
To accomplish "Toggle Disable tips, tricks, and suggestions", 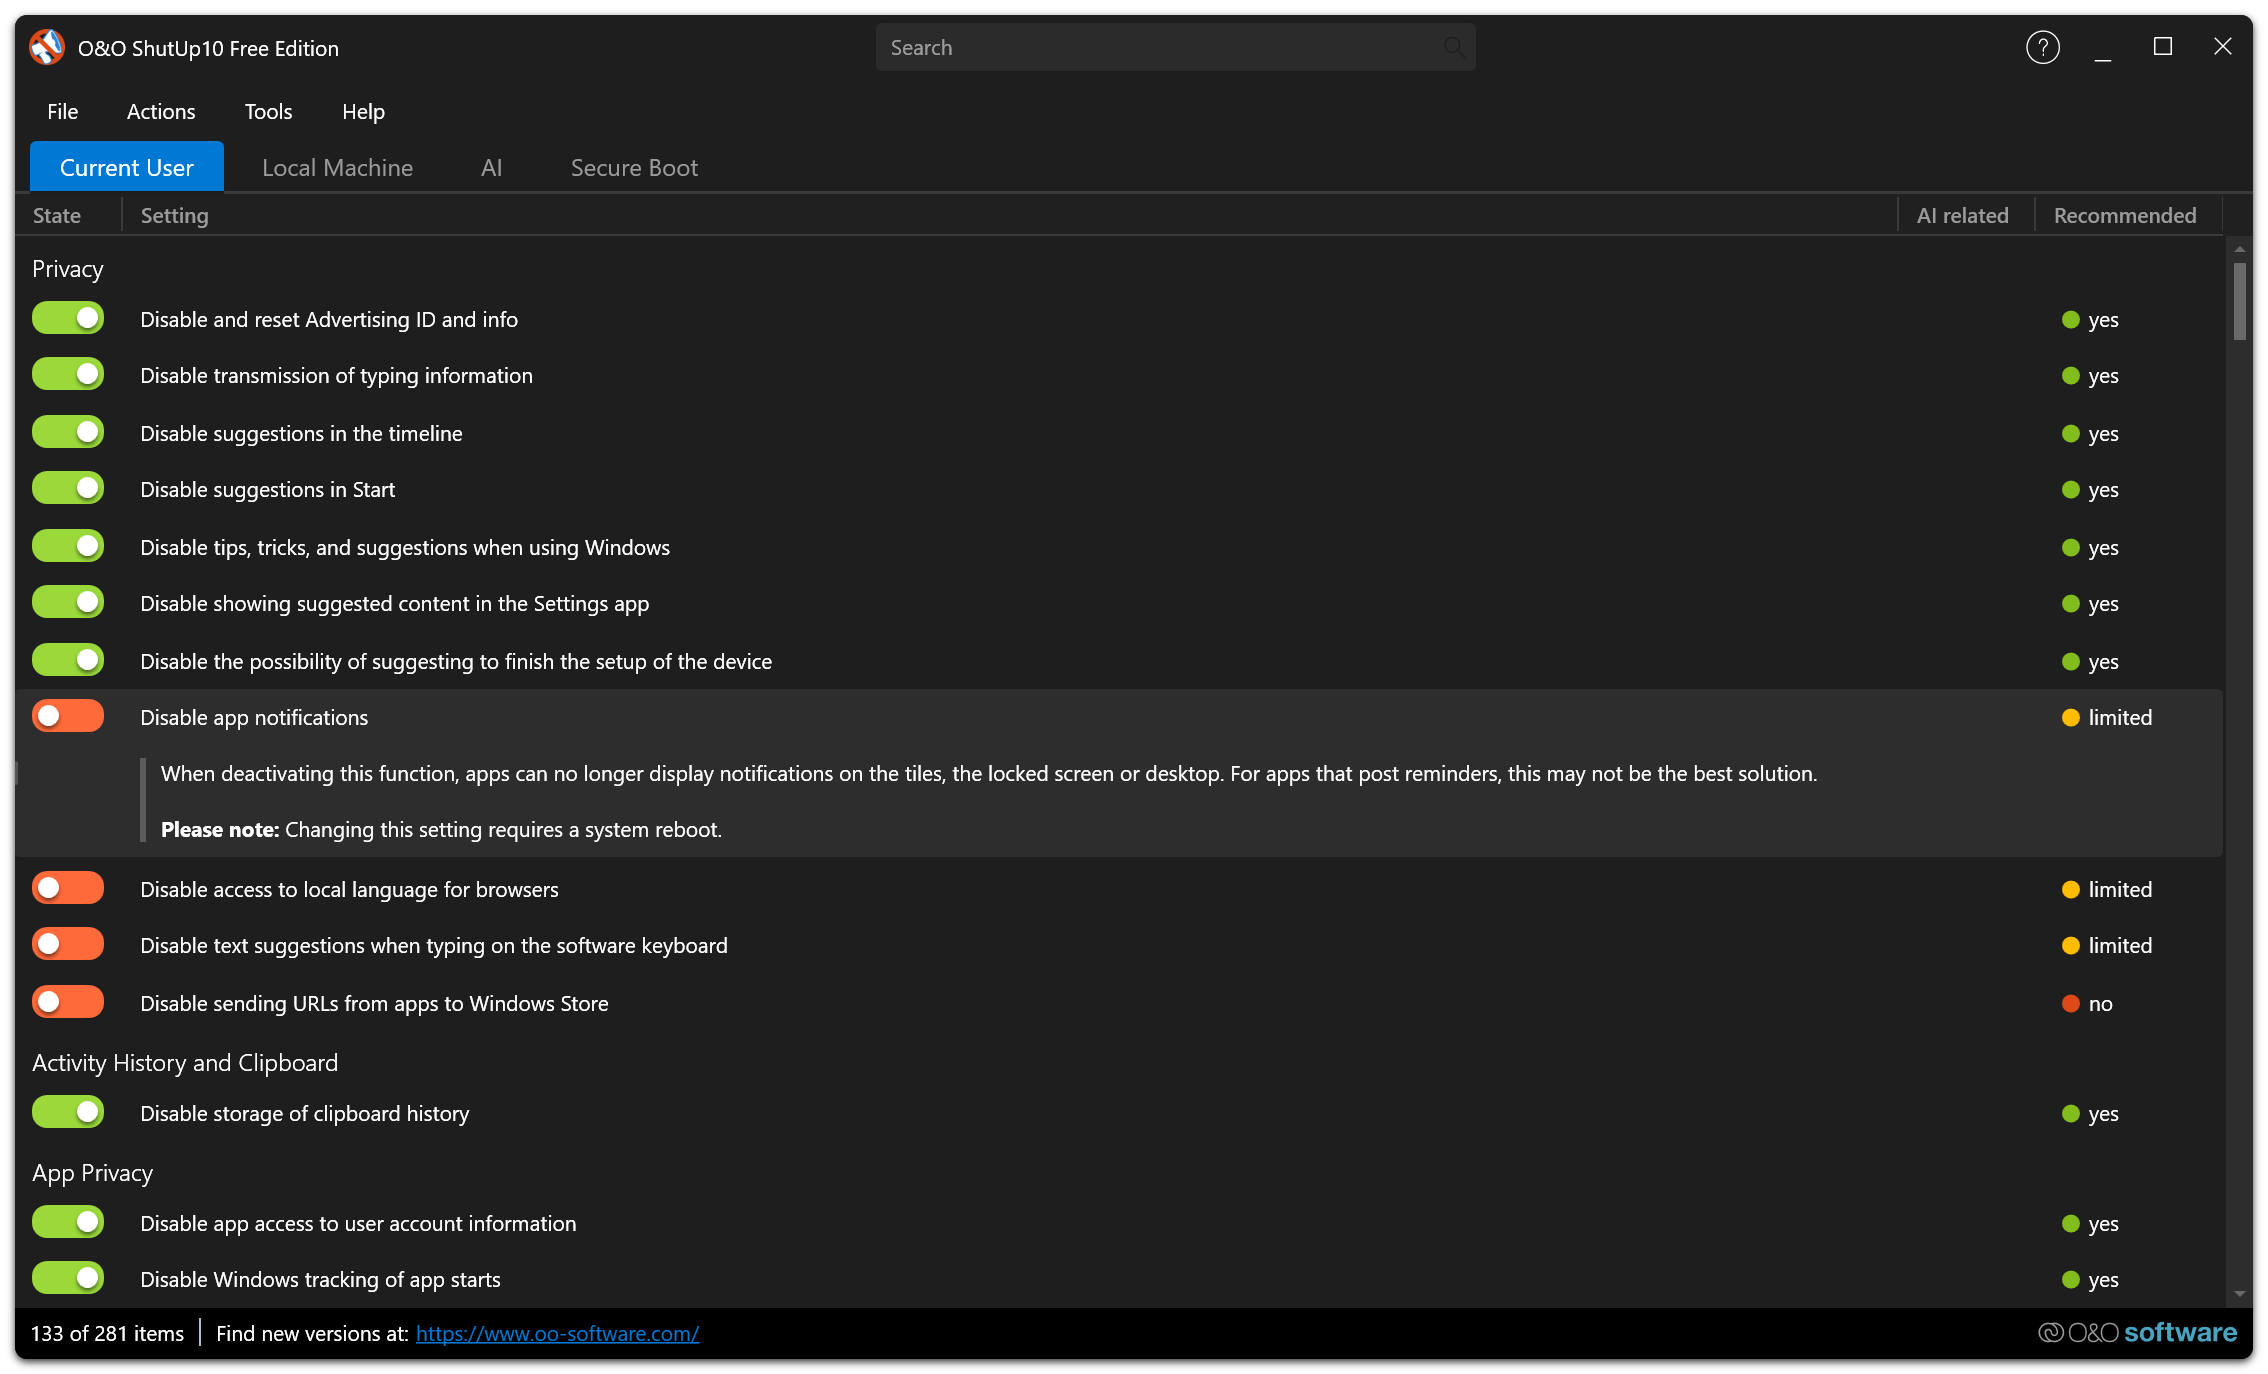I will point(68,547).
